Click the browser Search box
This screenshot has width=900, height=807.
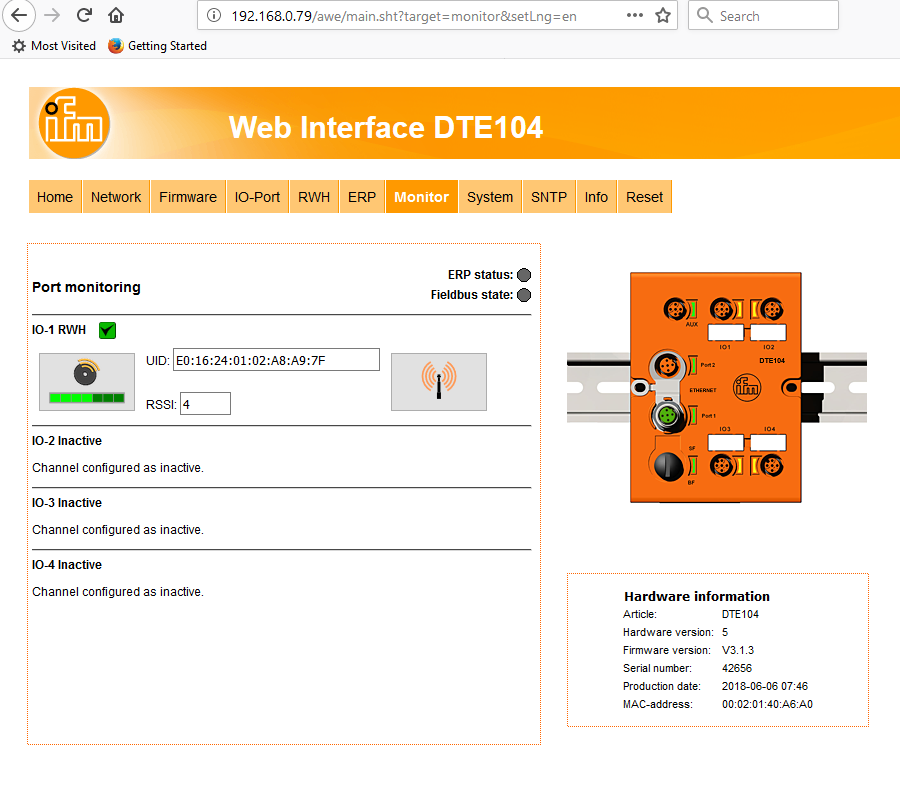(x=763, y=15)
